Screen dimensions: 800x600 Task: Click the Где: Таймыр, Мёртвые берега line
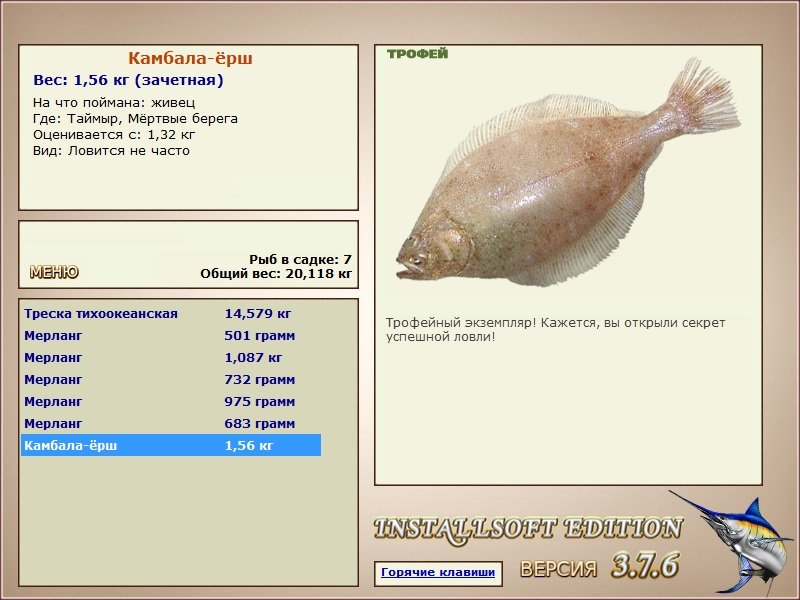coord(135,119)
